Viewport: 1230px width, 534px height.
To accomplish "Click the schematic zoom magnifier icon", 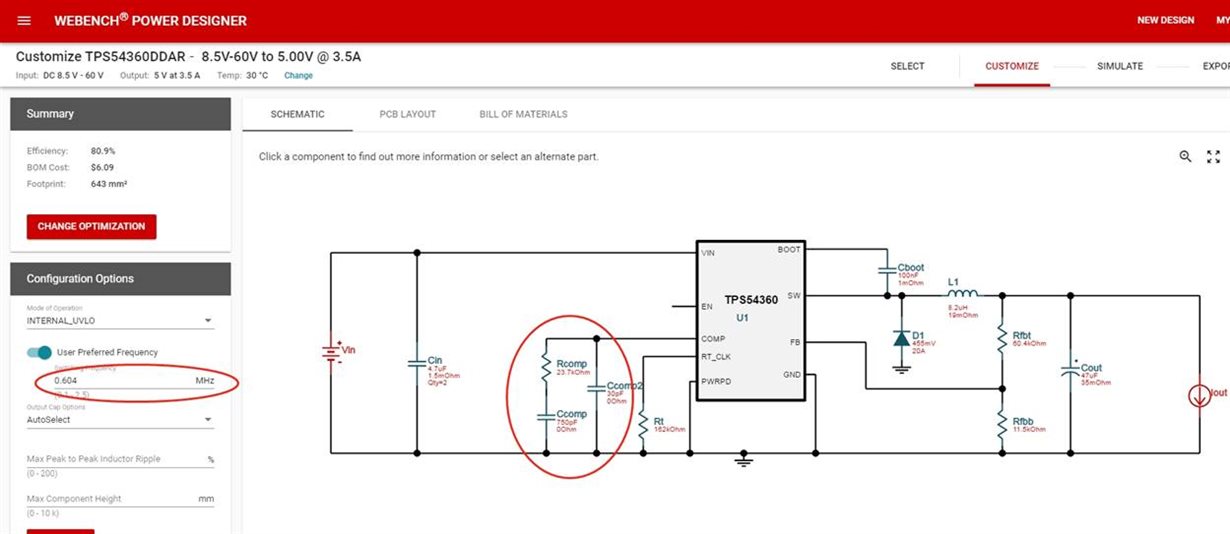I will (1185, 156).
